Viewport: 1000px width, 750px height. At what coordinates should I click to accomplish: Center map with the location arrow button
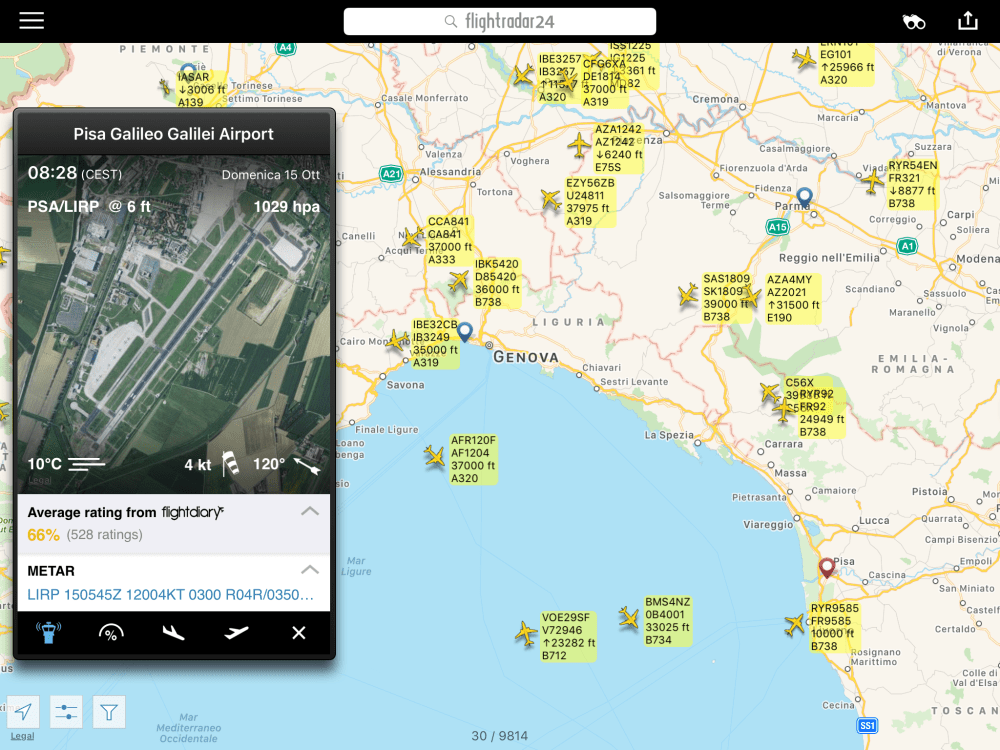pos(24,711)
